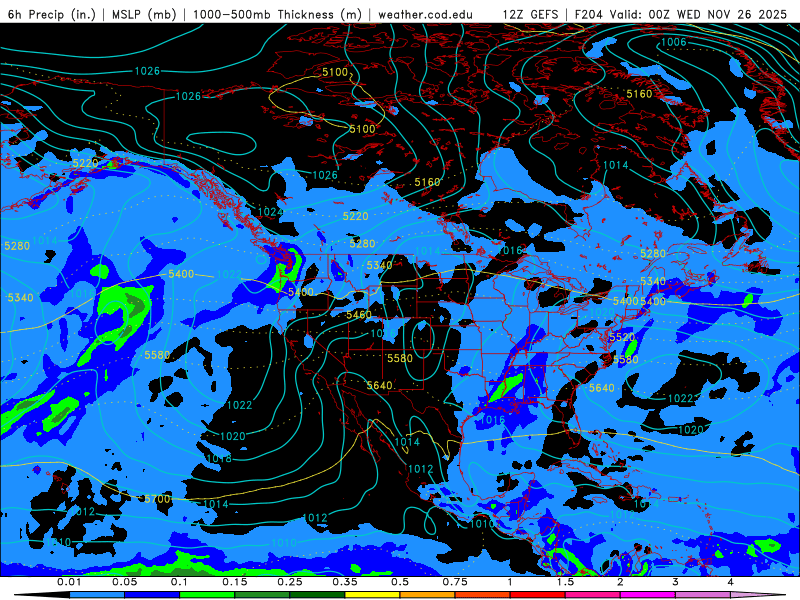Click the 'MSLP (mb)' header label

tap(144, 14)
